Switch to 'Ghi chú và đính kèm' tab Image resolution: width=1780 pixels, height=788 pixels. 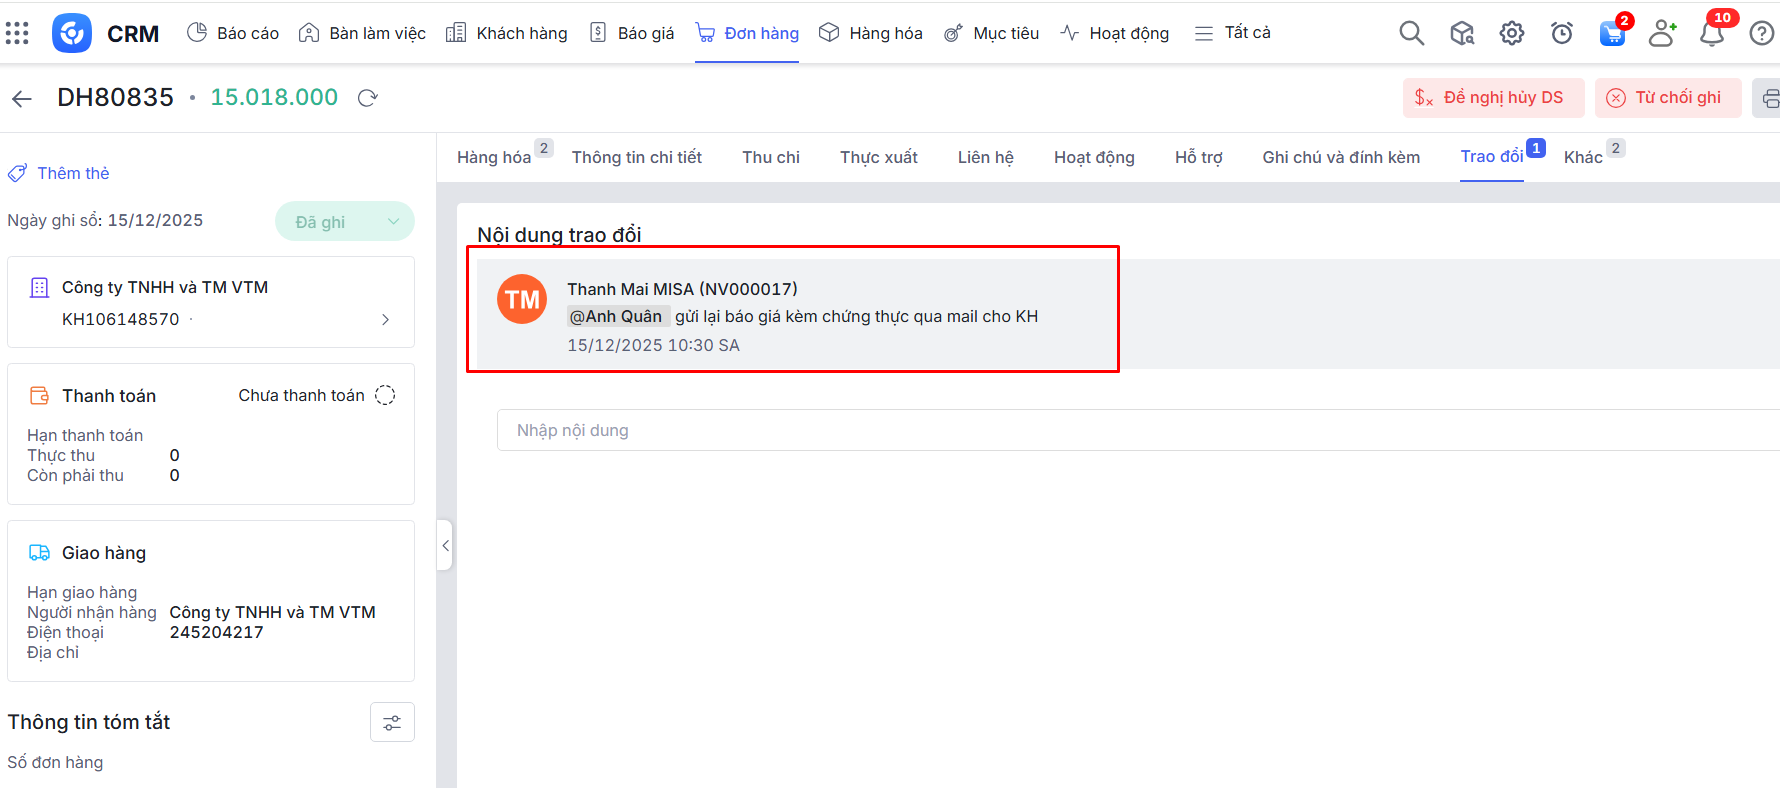[1340, 157]
